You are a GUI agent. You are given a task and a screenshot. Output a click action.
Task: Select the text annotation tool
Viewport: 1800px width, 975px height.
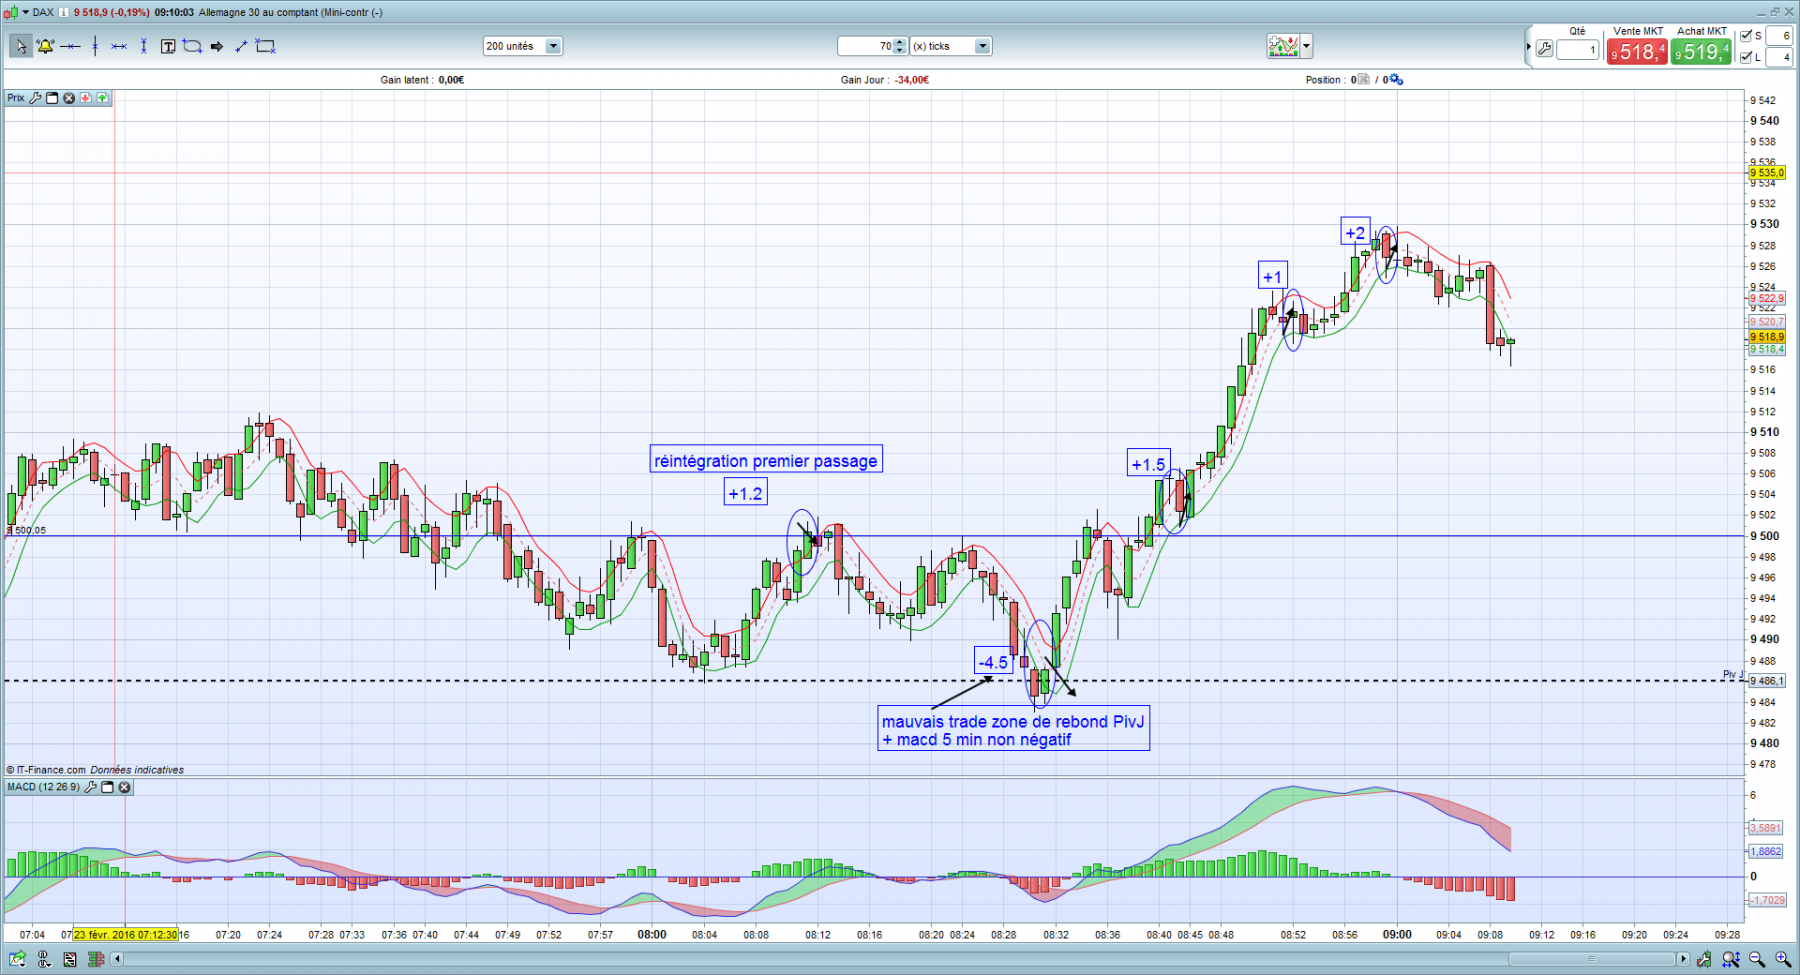[168, 46]
